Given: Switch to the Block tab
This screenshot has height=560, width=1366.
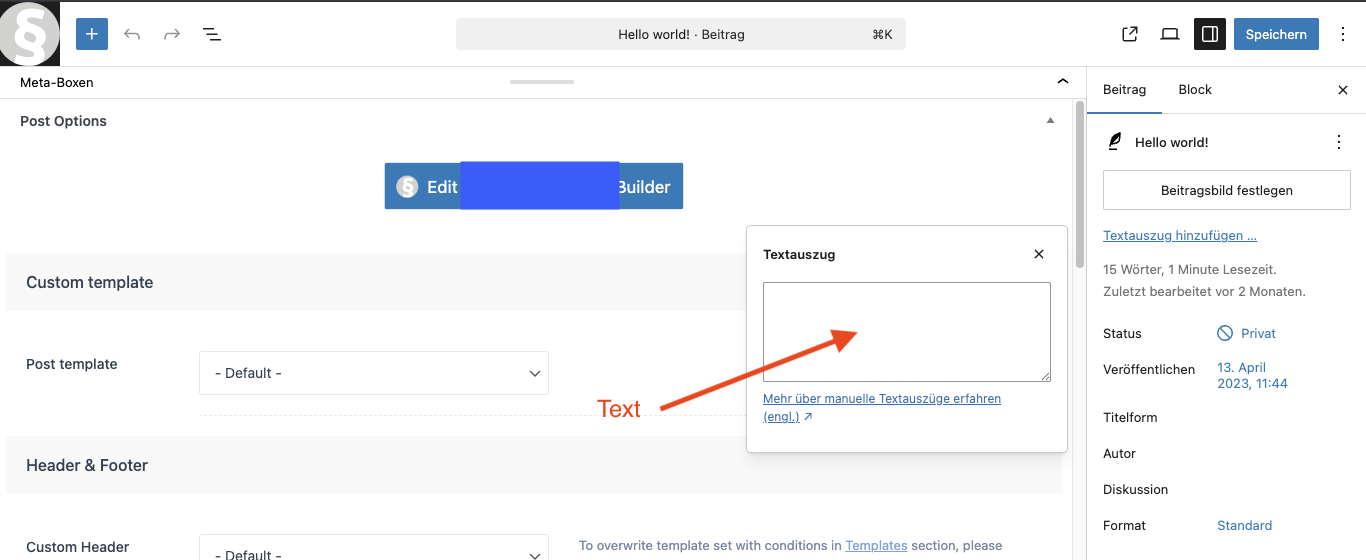Looking at the screenshot, I should (1194, 90).
